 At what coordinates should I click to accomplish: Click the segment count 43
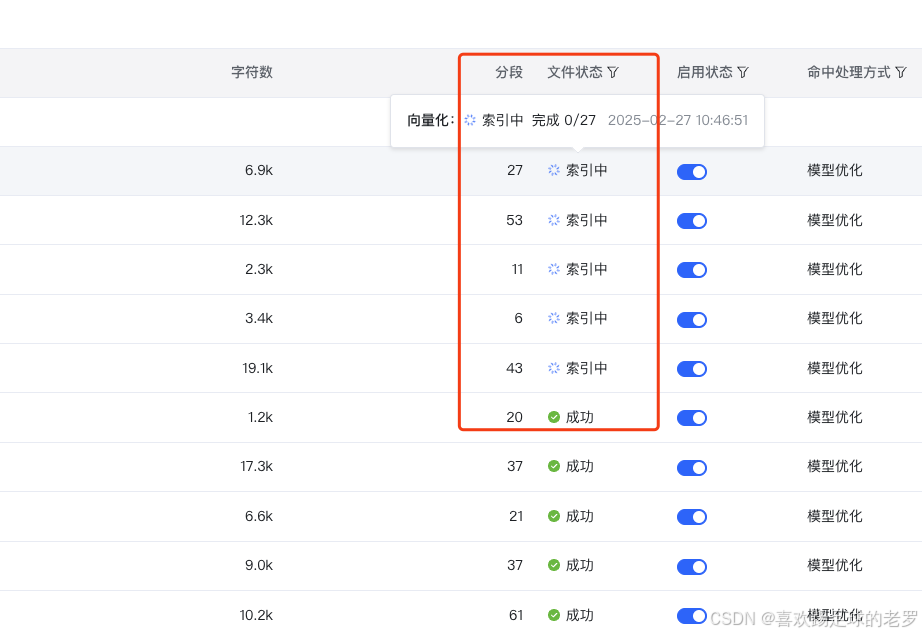click(515, 368)
